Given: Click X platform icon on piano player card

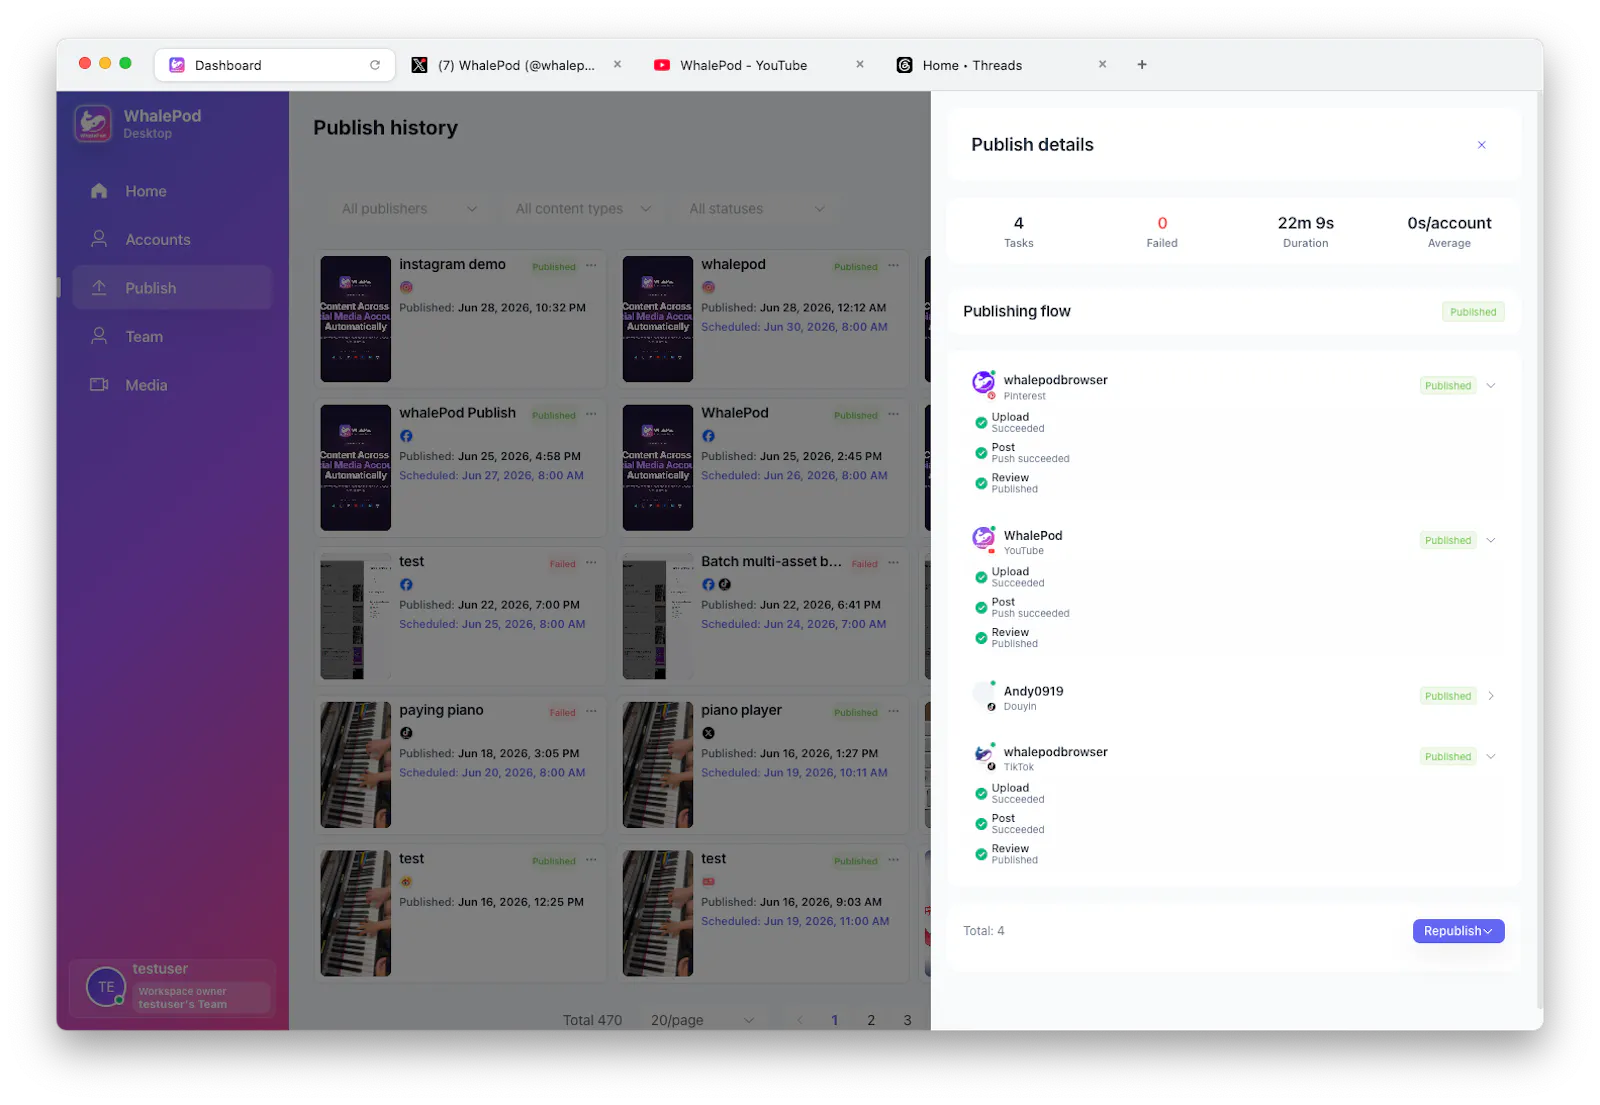Looking at the screenshot, I should [708, 733].
